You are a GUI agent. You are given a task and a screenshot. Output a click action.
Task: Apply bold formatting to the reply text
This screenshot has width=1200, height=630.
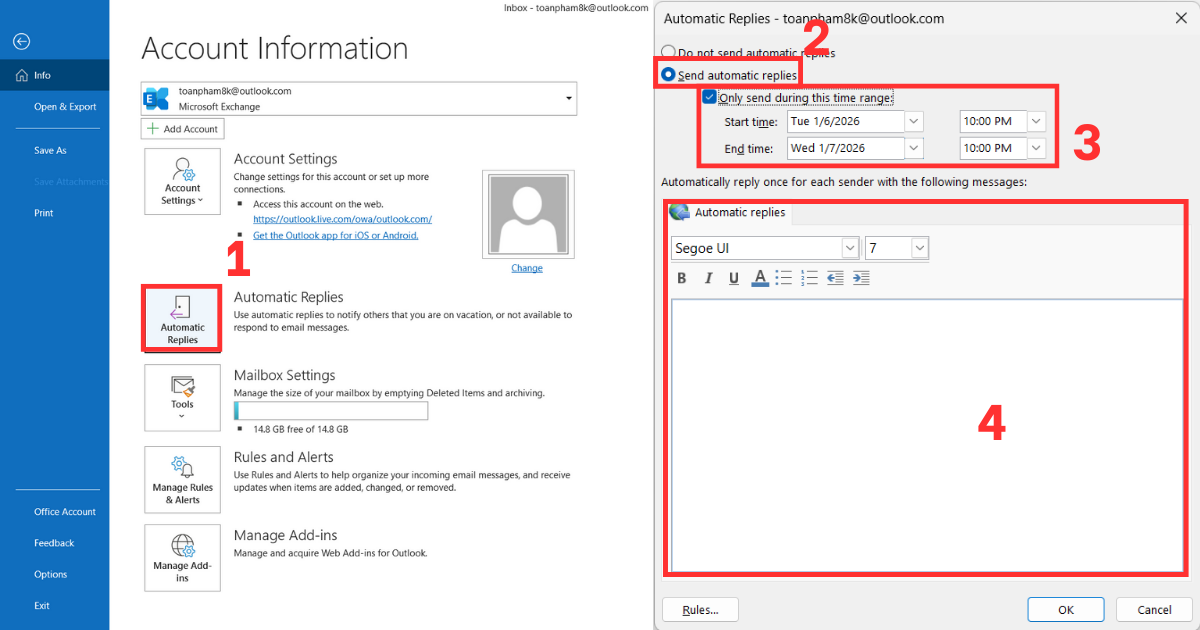(x=682, y=278)
